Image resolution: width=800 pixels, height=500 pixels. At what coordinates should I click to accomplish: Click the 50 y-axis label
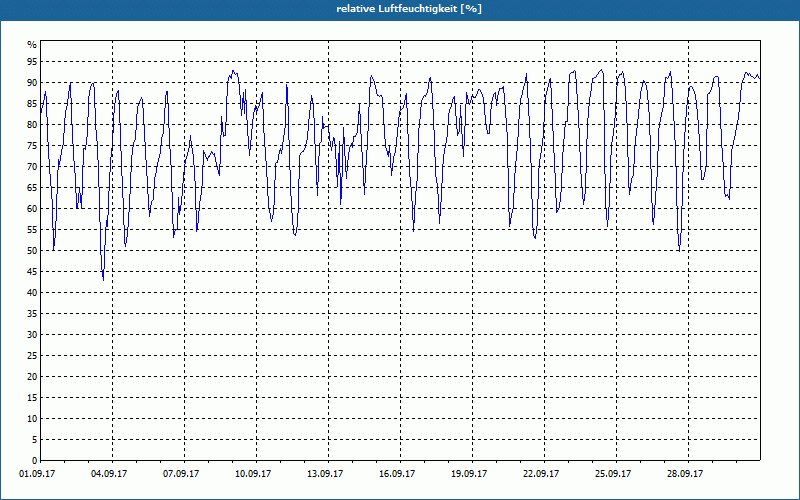[x=32, y=251]
